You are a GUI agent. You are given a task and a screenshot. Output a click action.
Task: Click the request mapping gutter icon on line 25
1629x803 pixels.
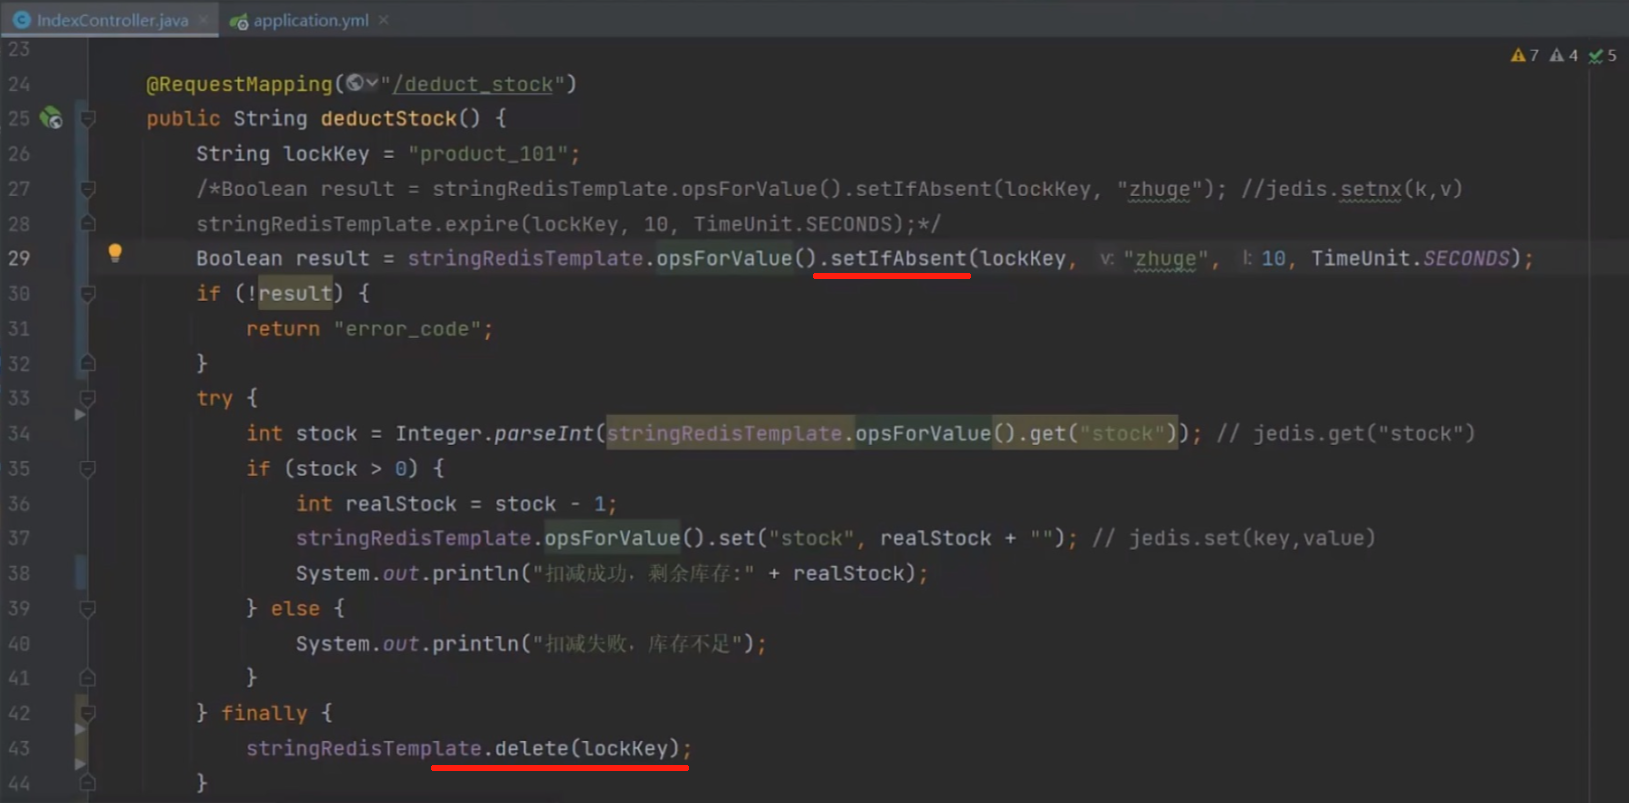pos(51,118)
